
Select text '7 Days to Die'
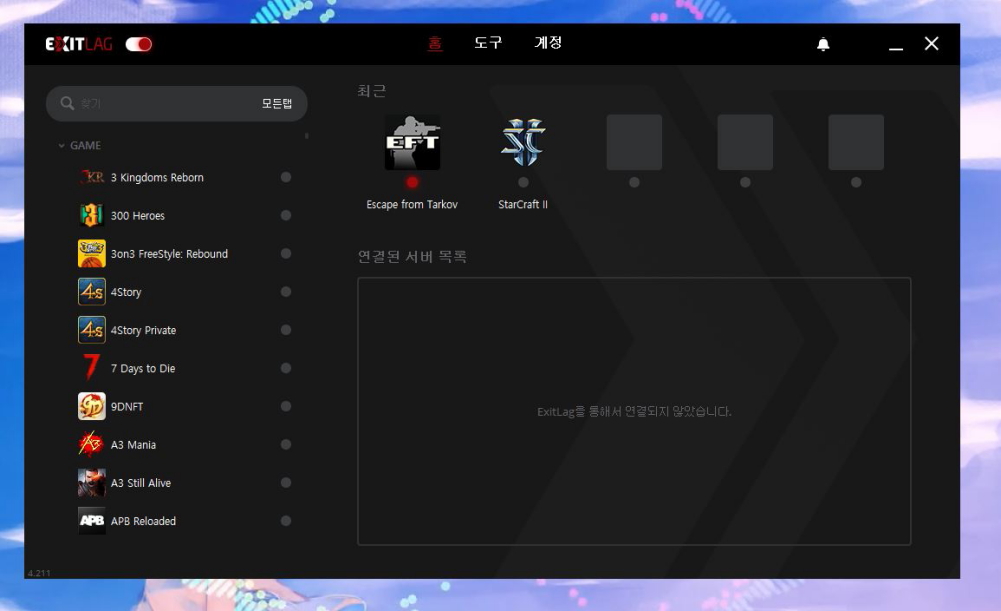tap(142, 368)
